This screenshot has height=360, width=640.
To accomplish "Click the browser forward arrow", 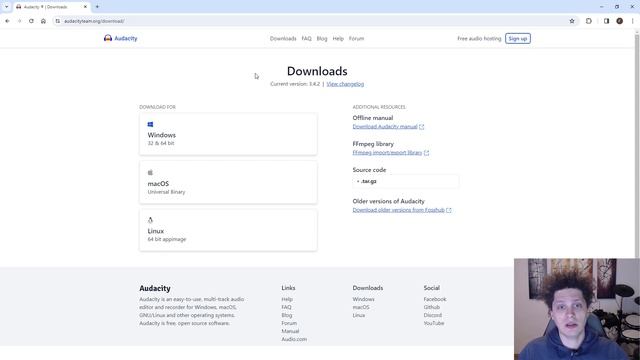I will (19, 21).
